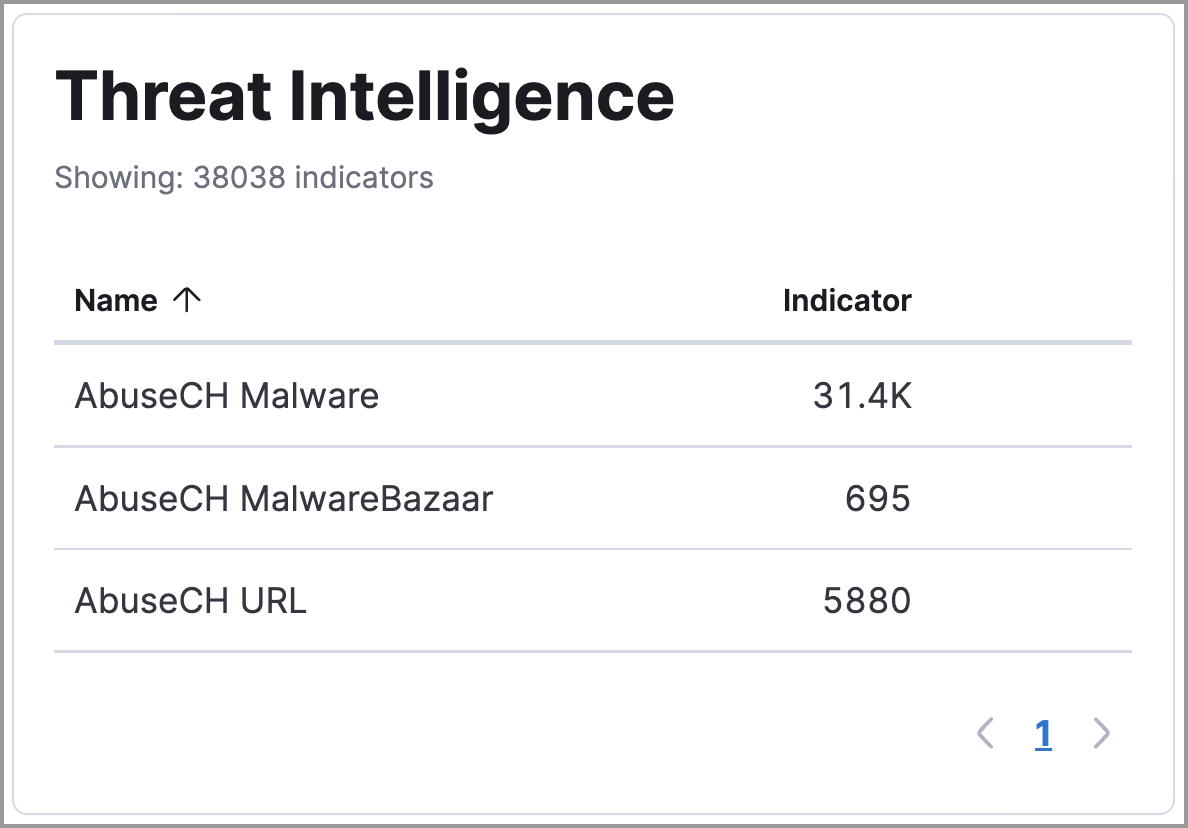Click the next page chevron
Viewport: 1188px width, 828px height.
(x=1101, y=733)
